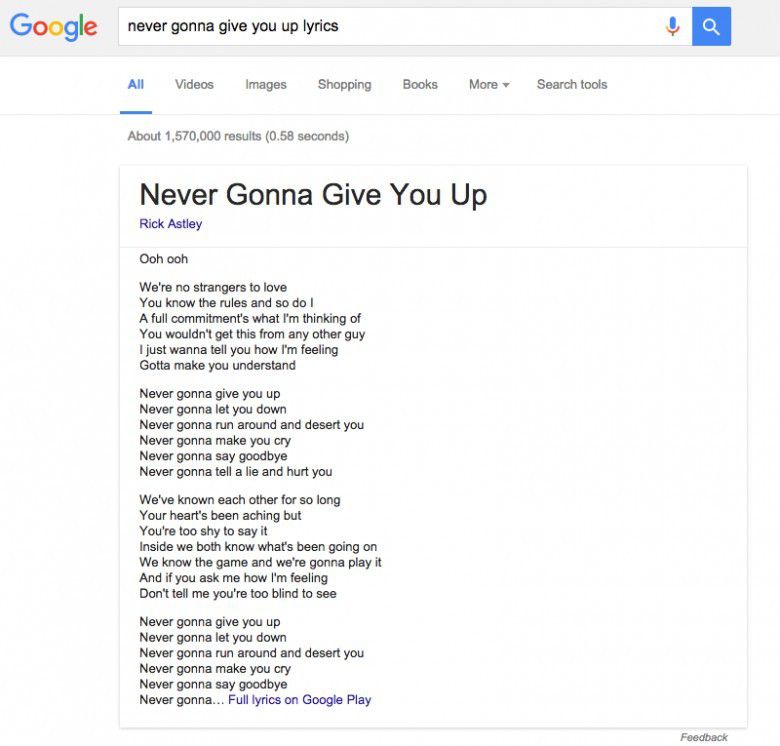The height and width of the screenshot is (746, 780).
Task: Click the "Gotta make you understand" lyric line
Action: coord(218,365)
